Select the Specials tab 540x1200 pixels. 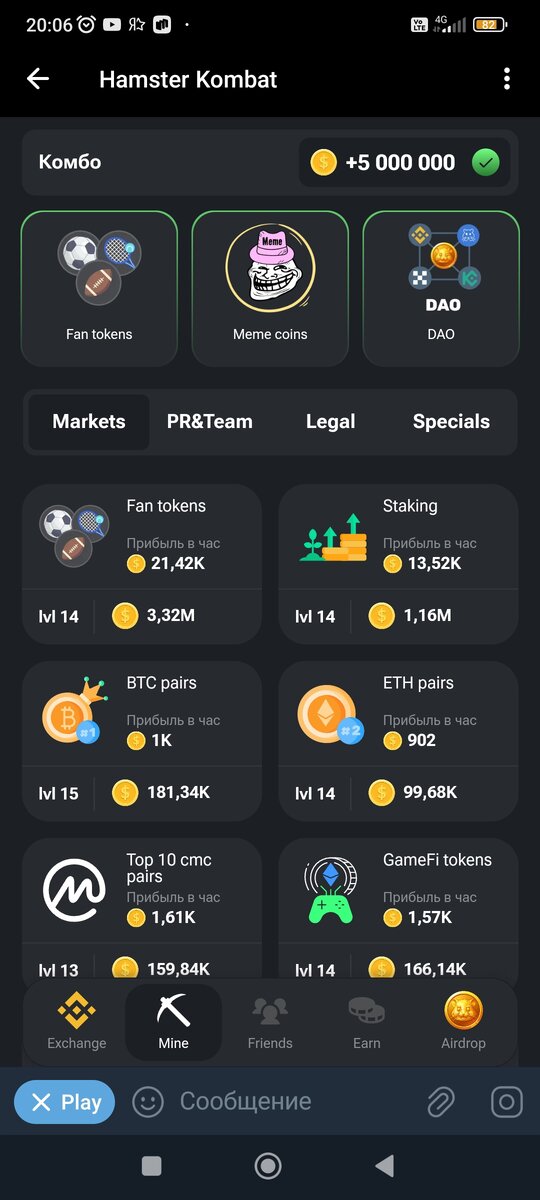[x=452, y=422]
